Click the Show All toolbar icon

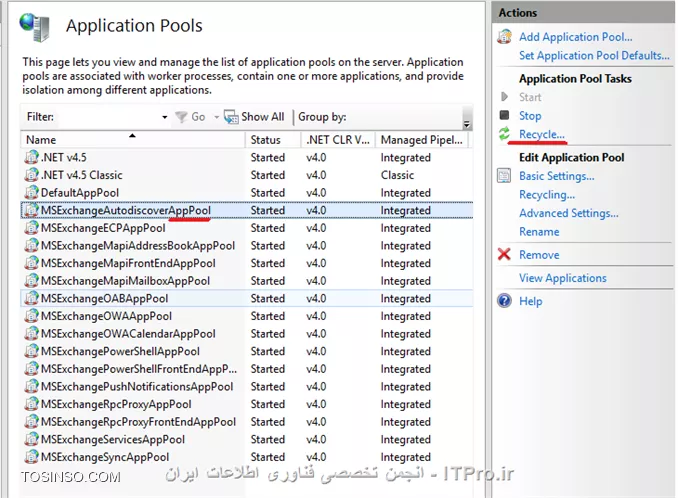[231, 117]
